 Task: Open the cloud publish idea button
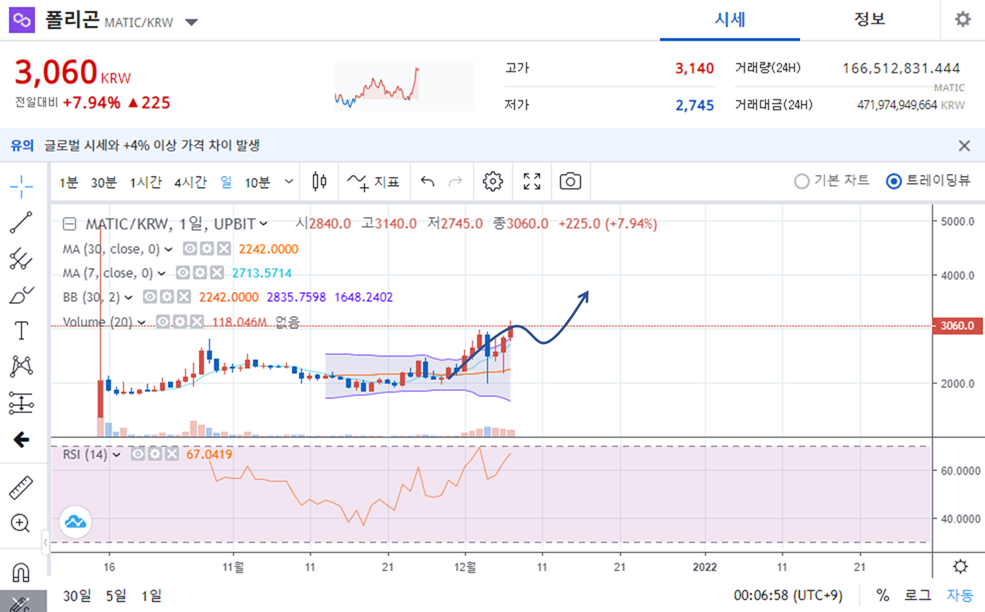[75, 522]
